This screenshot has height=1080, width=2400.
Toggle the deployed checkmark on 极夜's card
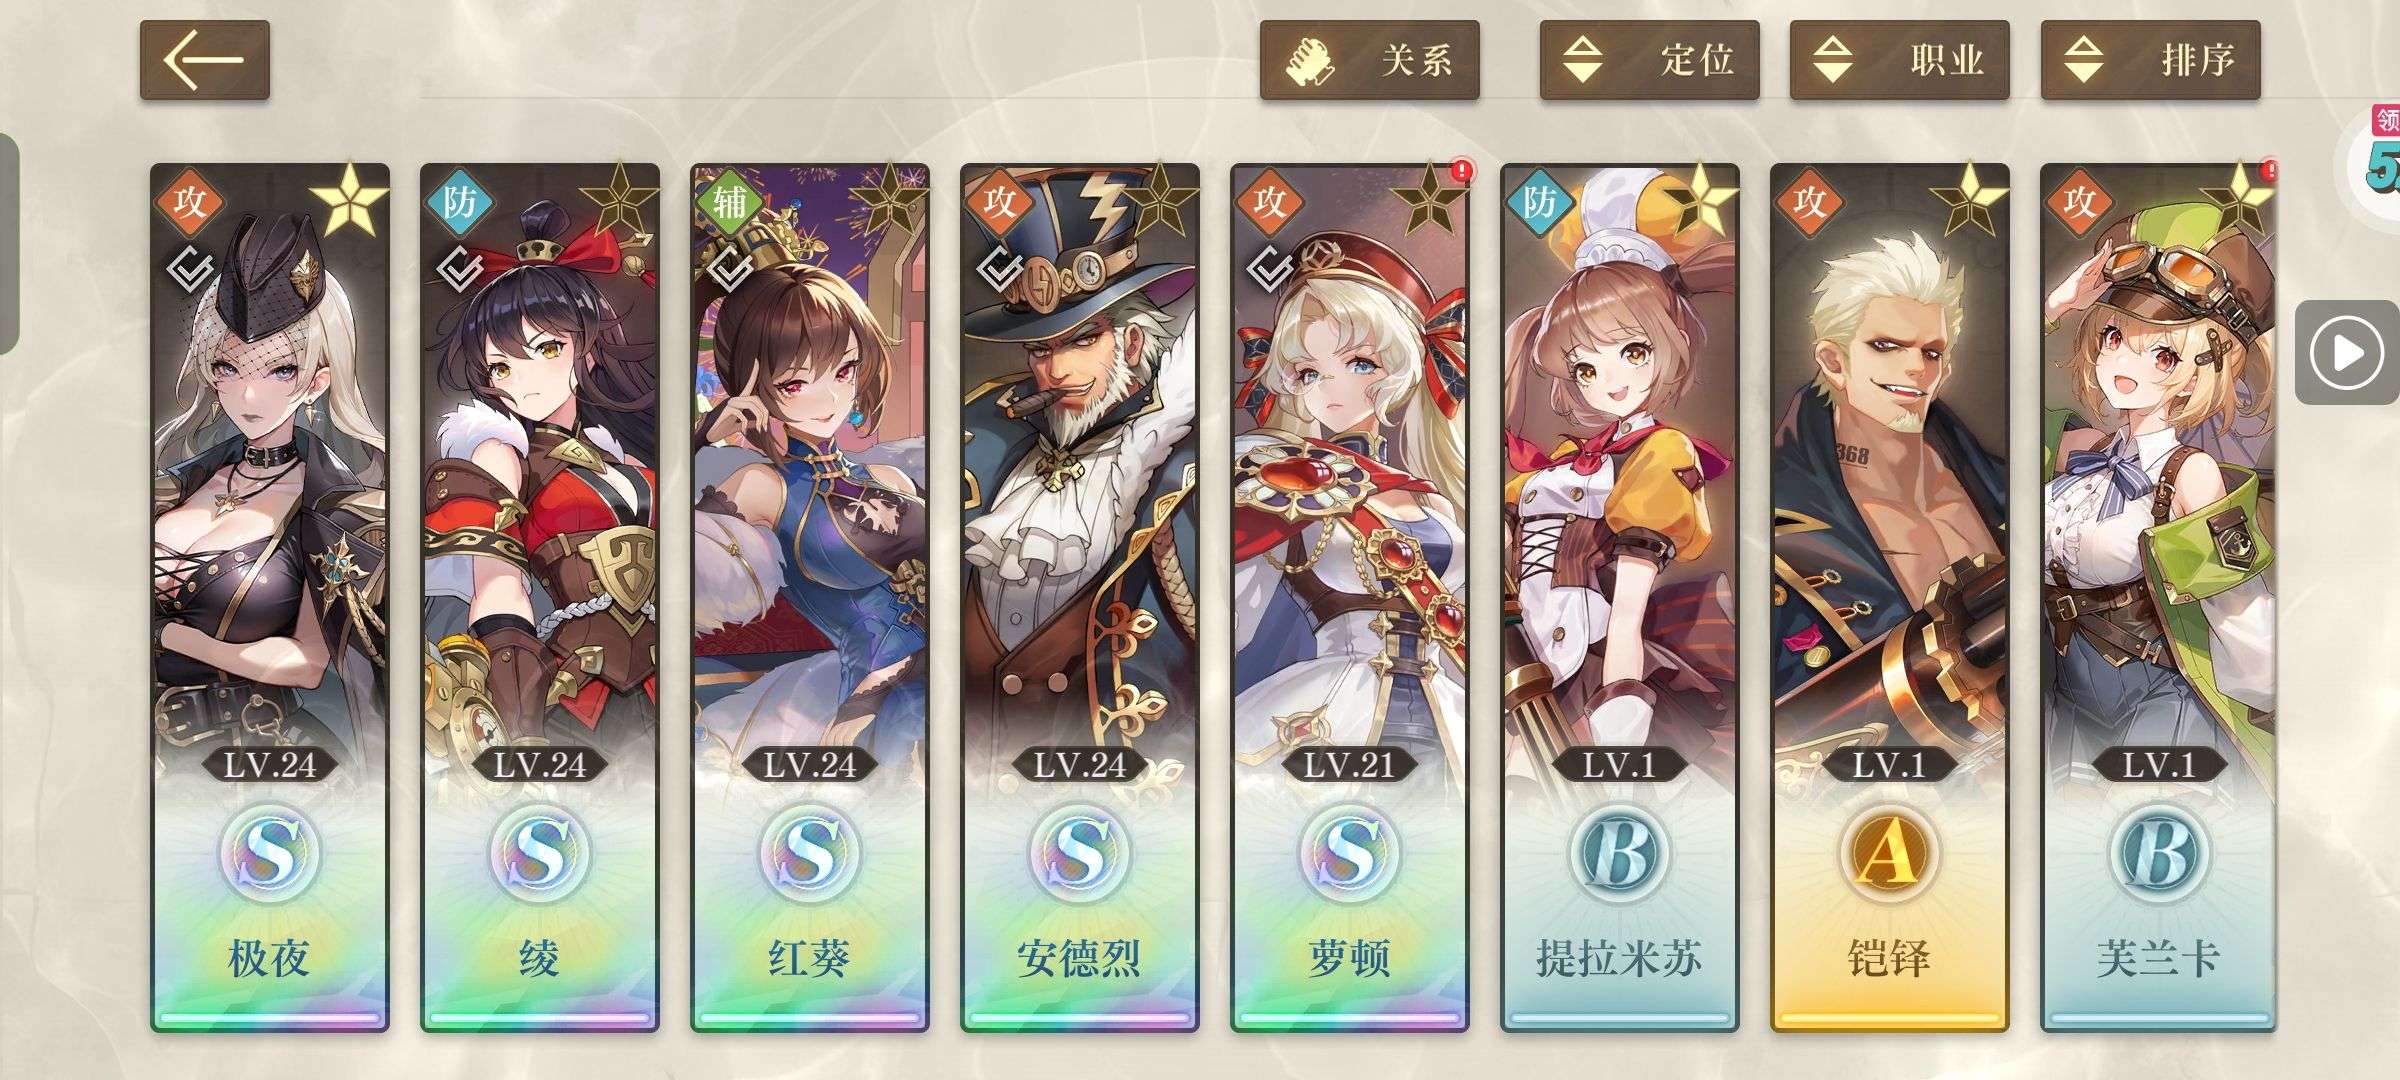point(190,268)
